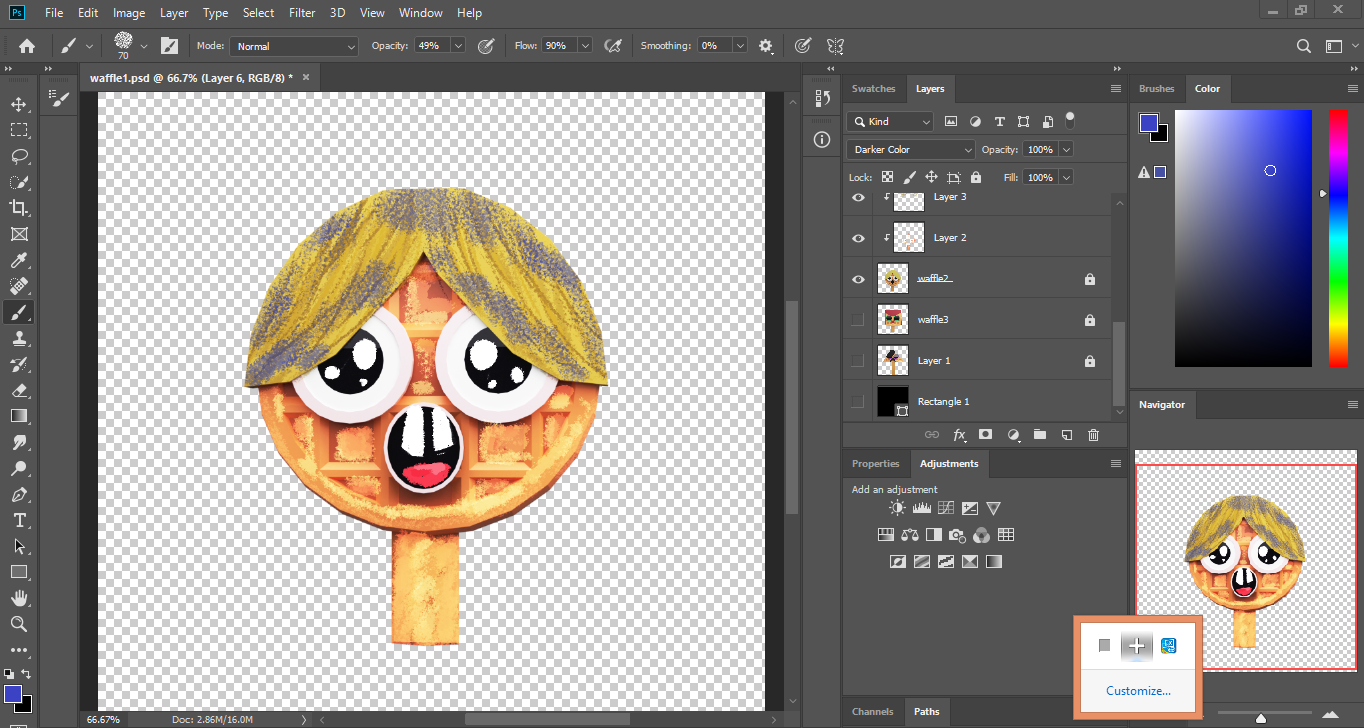Select the Move tool

[20, 102]
